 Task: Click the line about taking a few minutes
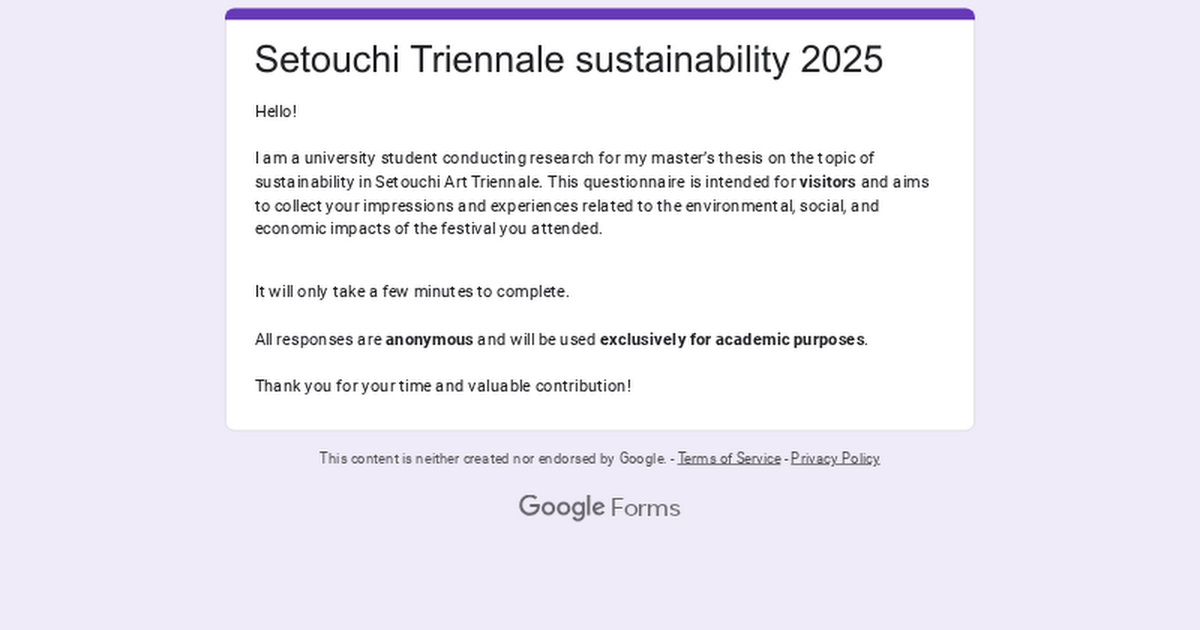[412, 292]
